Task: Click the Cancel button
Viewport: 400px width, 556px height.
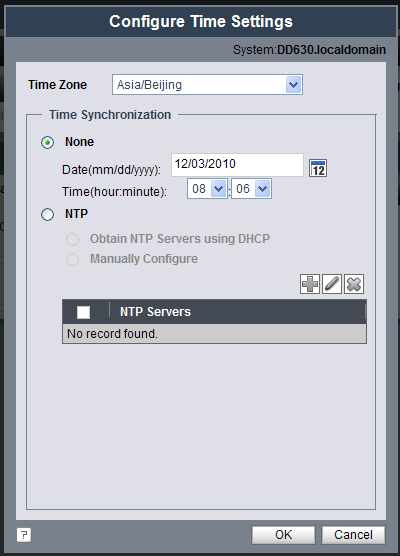Action: coord(353,535)
